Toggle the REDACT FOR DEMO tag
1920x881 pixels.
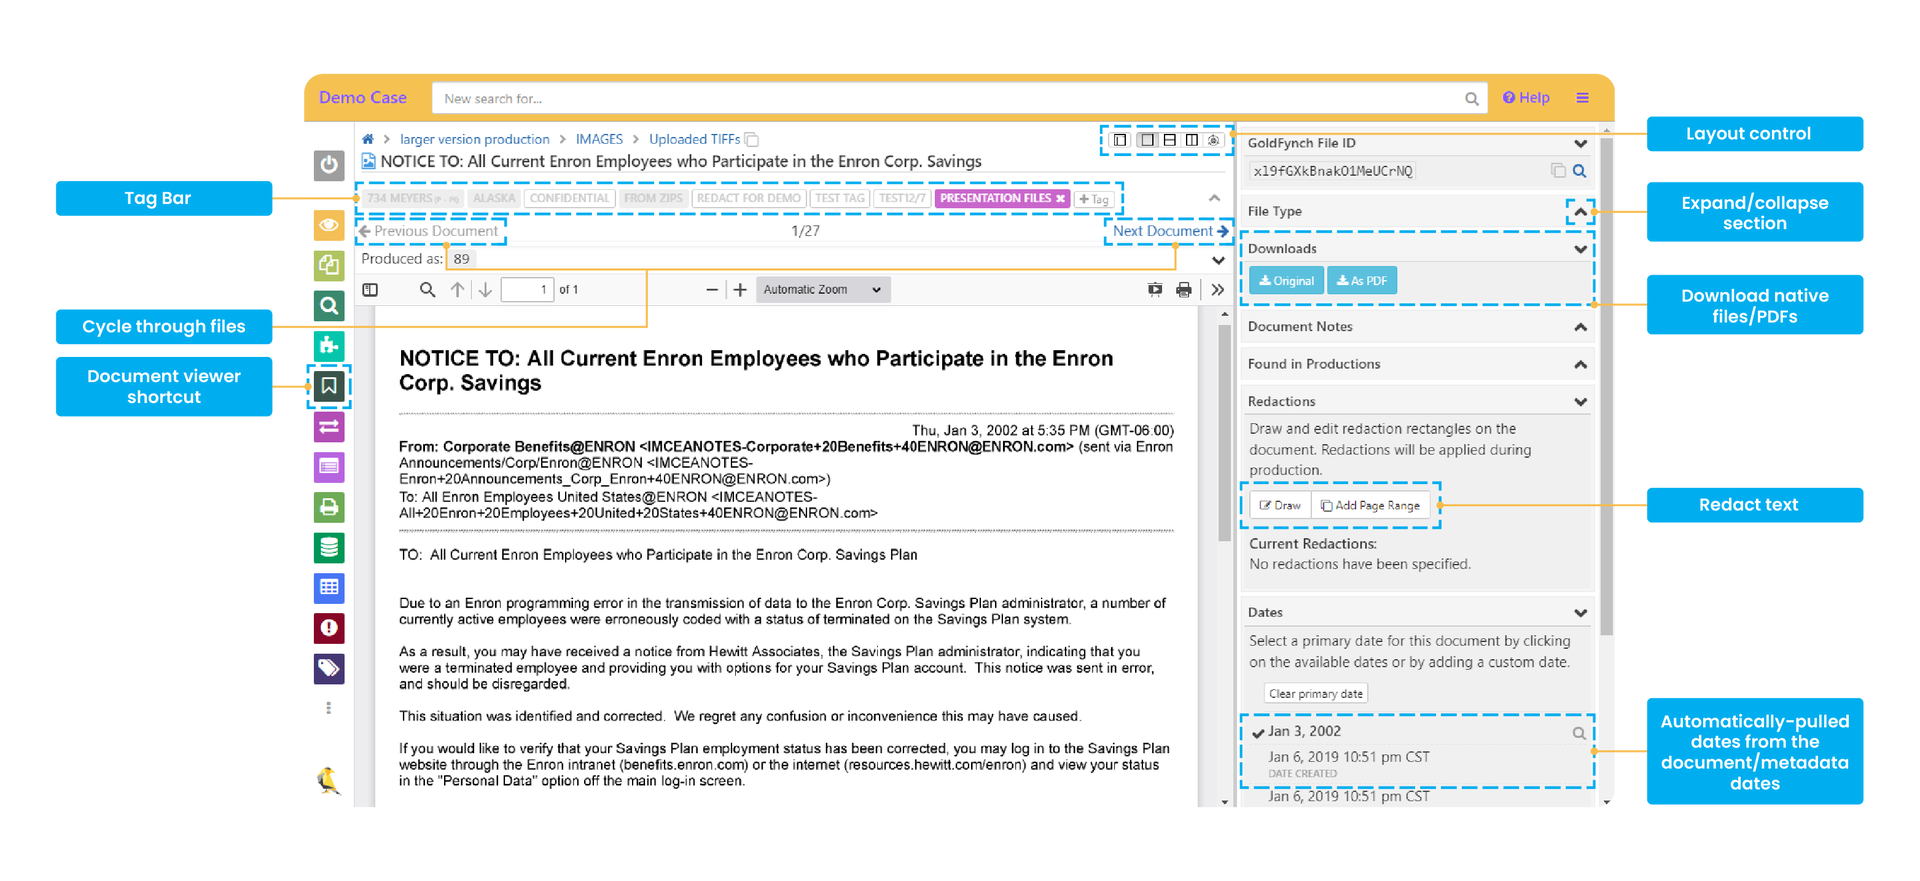pos(748,199)
